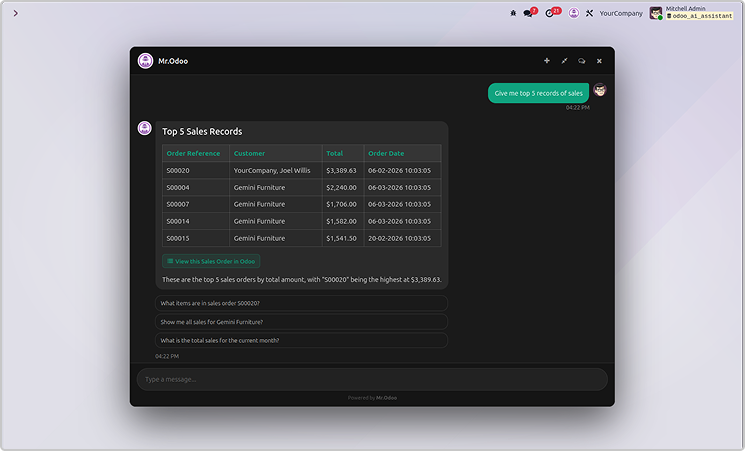
Task: Open the YourCompany company switcher
Action: 621,13
